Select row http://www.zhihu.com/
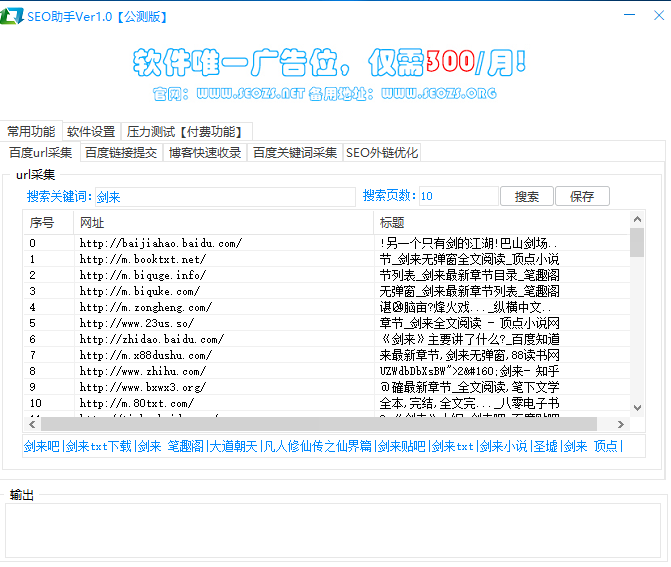This screenshot has height=567, width=671. [x=327, y=371]
